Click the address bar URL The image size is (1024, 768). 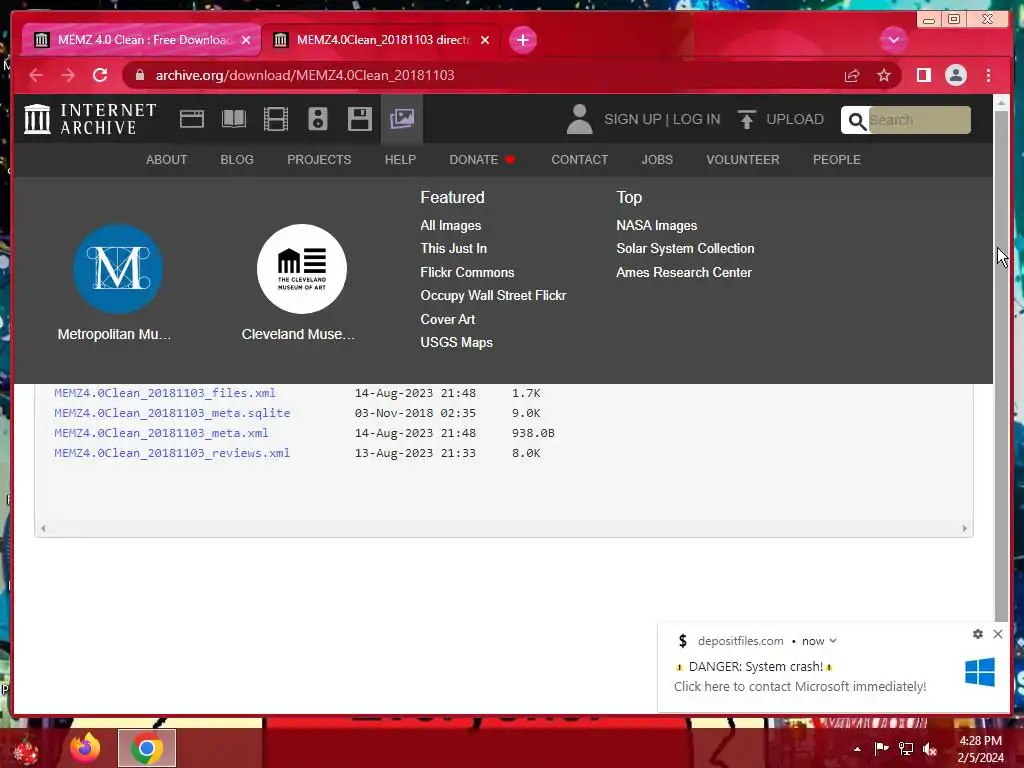point(304,75)
